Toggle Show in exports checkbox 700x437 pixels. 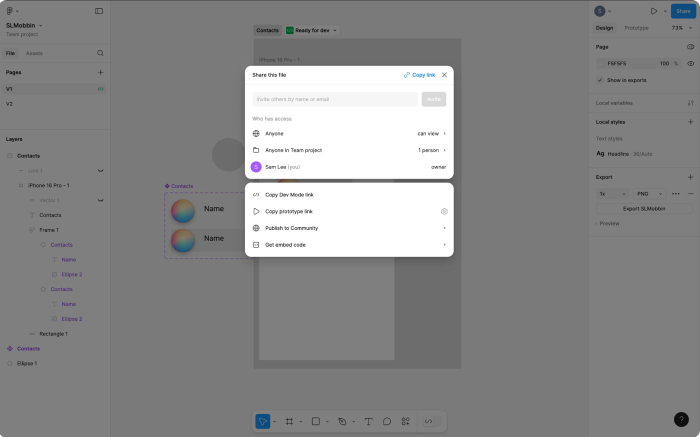click(x=600, y=80)
